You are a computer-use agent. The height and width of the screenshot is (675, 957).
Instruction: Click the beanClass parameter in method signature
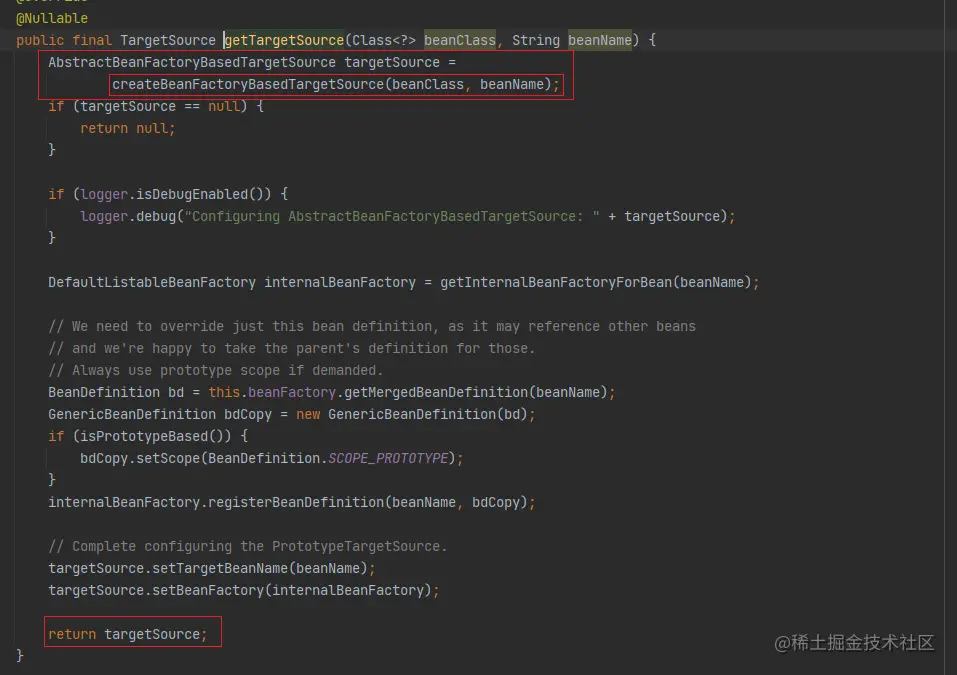tap(460, 40)
